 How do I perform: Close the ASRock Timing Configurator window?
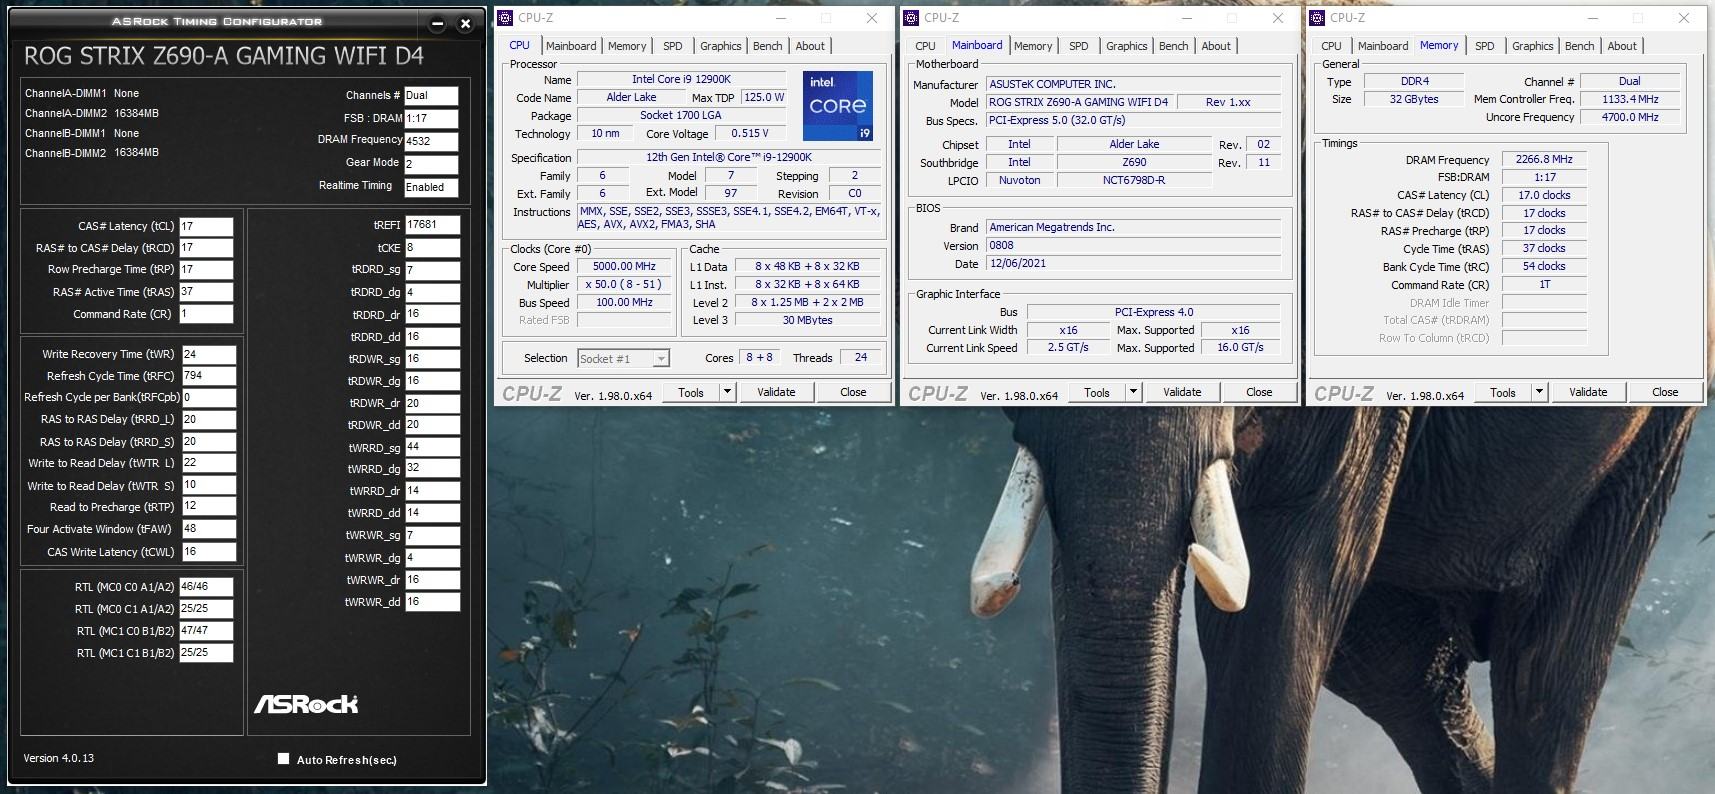[x=465, y=23]
